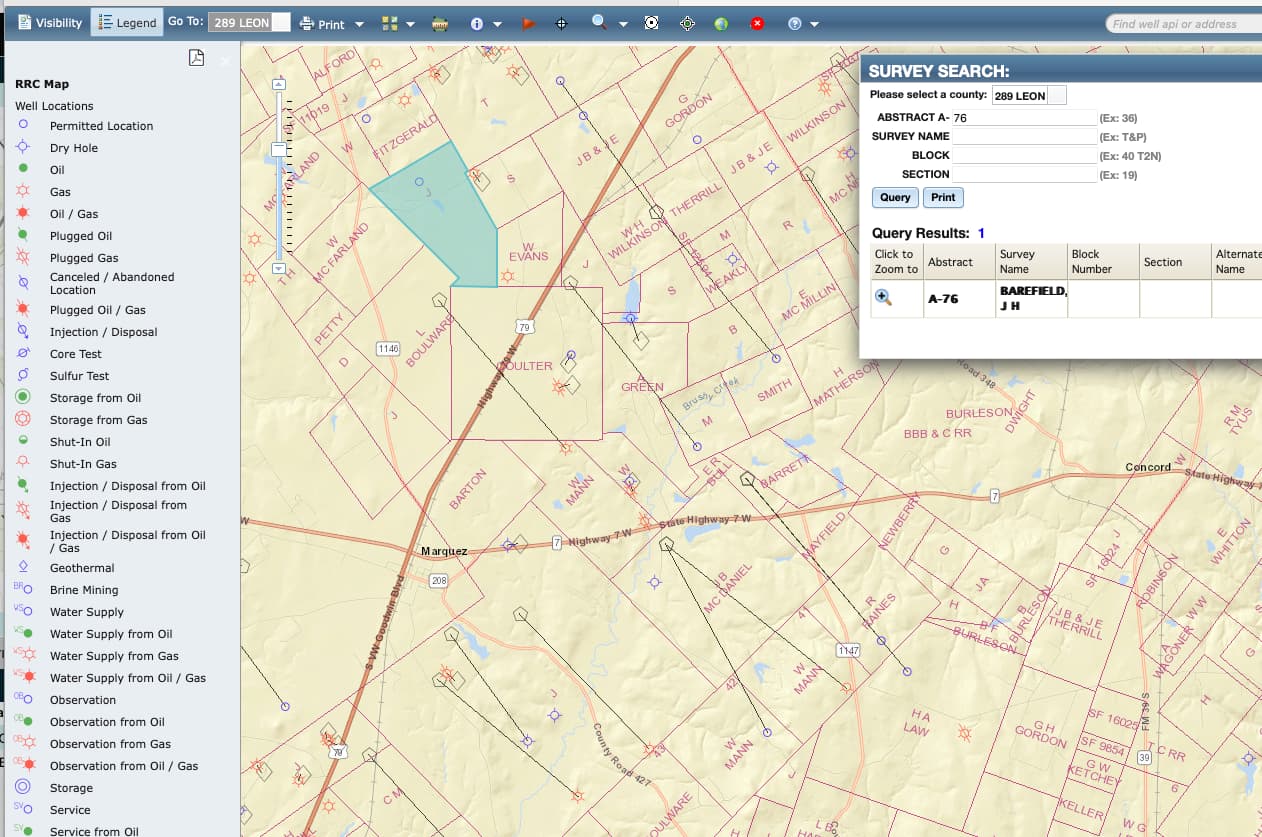
Task: Click the red clear-selection X icon
Action: coord(757,23)
